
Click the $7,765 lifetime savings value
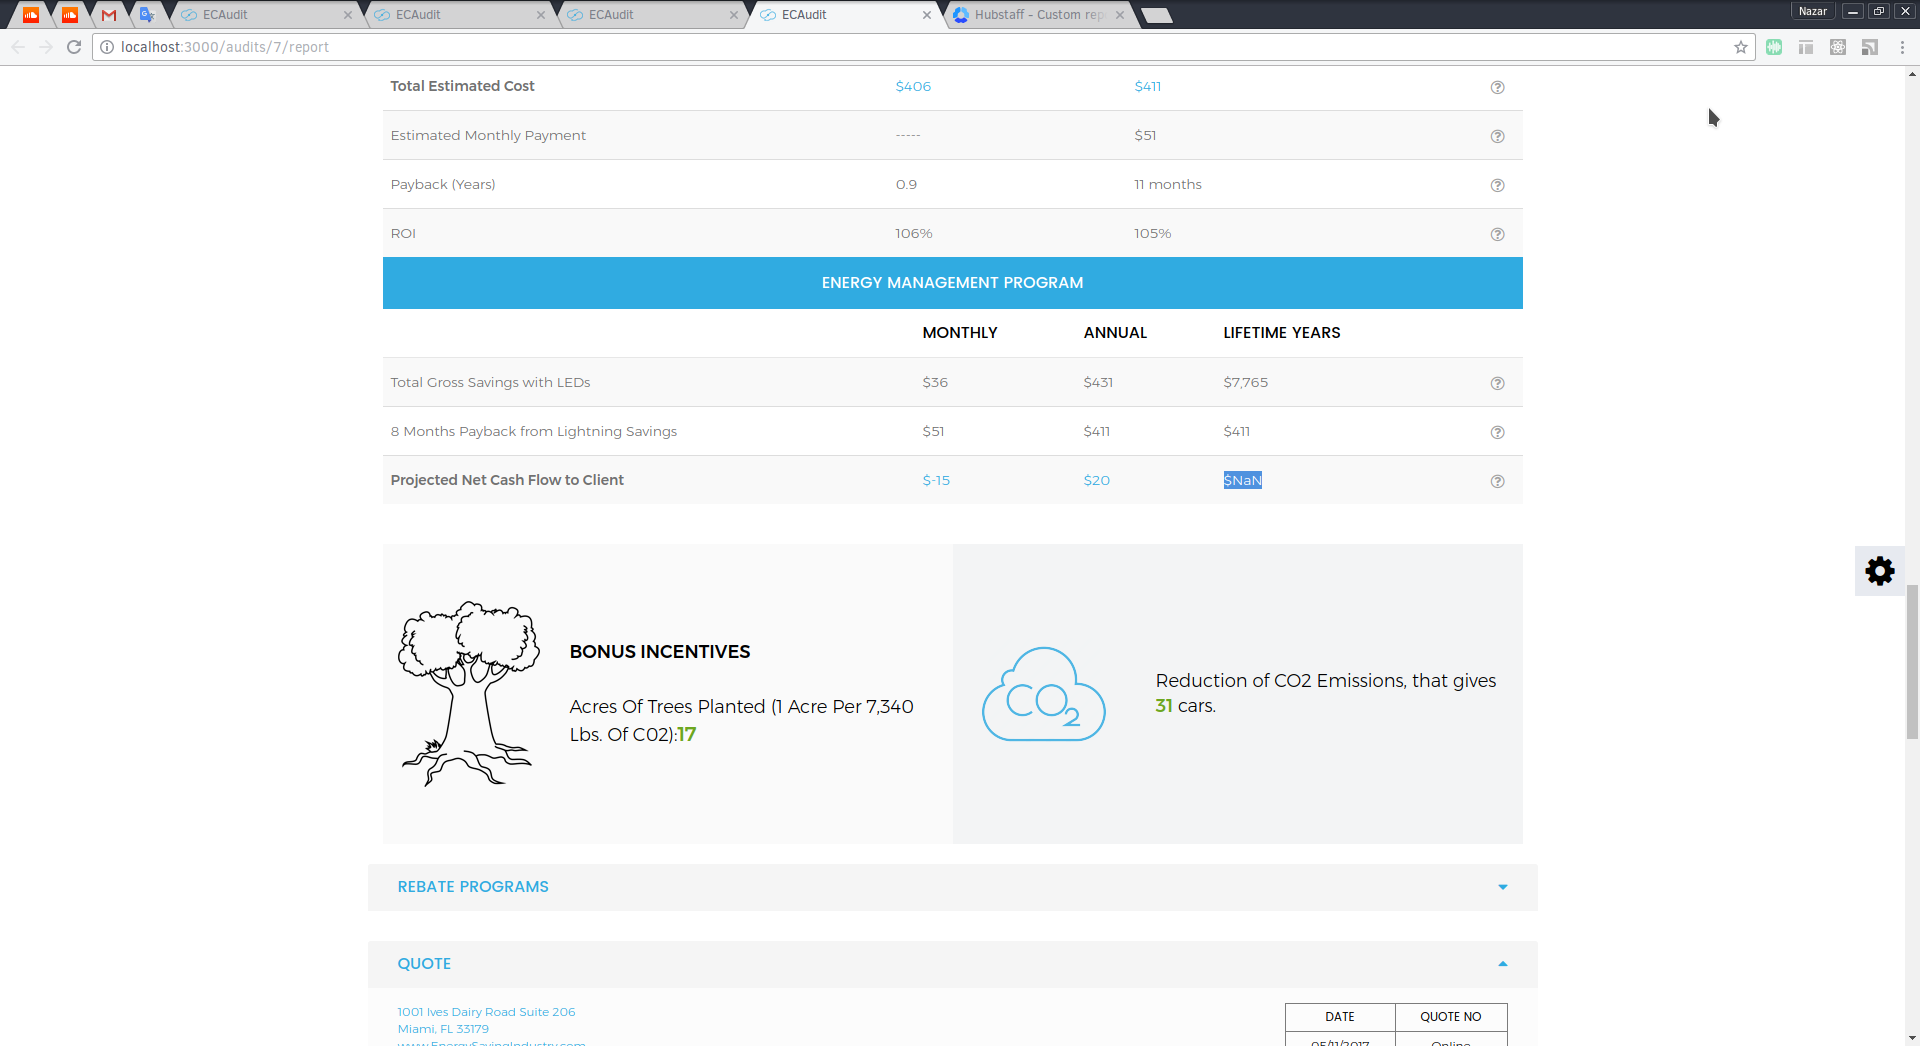click(x=1246, y=382)
